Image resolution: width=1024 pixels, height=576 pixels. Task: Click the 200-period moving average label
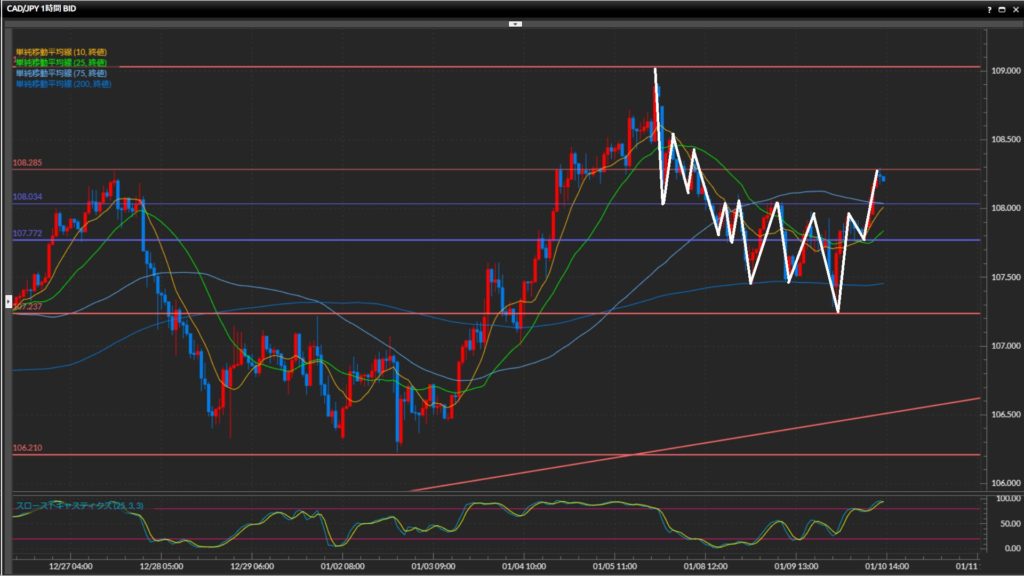[63, 83]
